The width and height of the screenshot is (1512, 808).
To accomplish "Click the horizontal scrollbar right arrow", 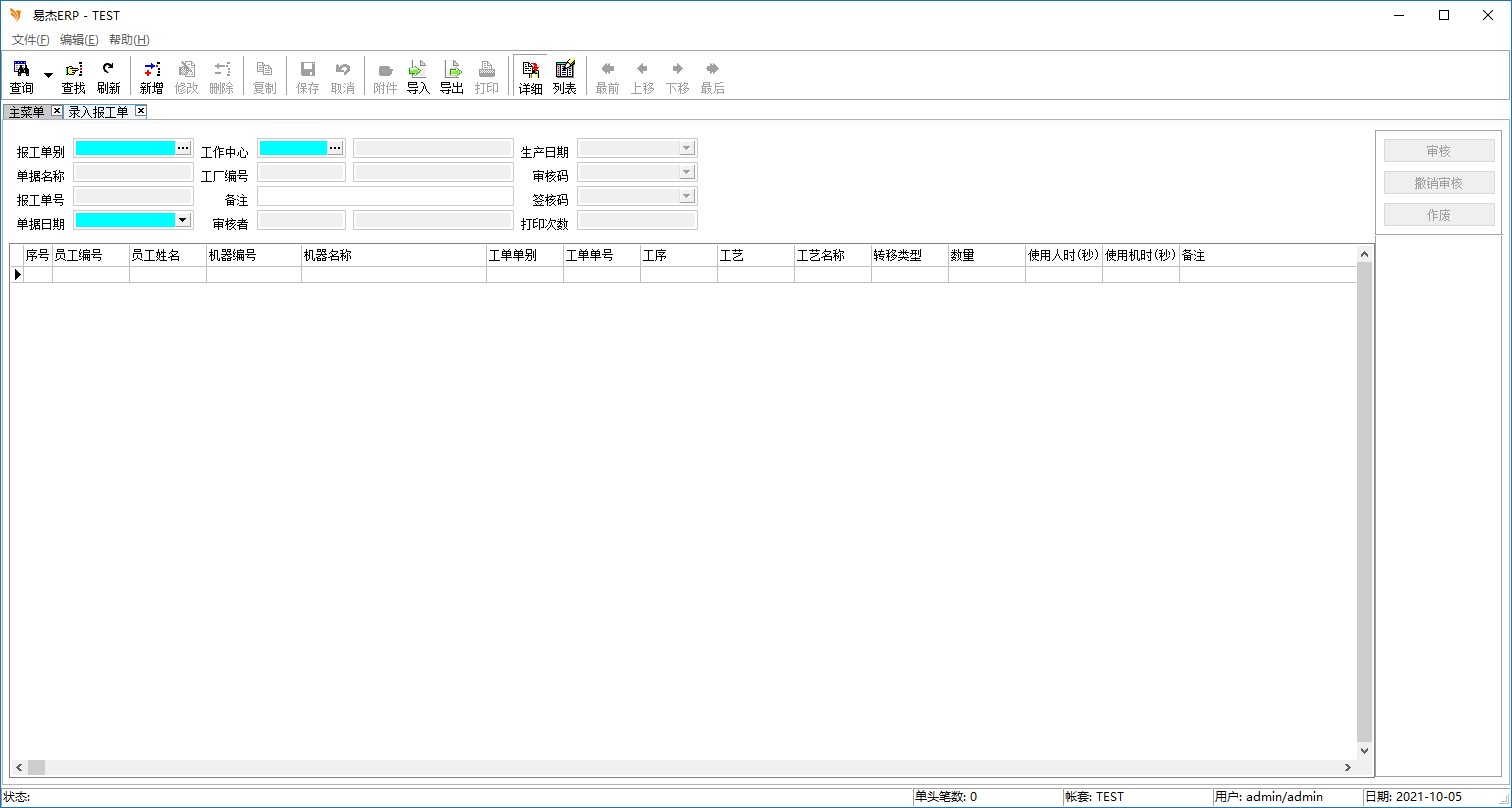I will pos(1348,767).
